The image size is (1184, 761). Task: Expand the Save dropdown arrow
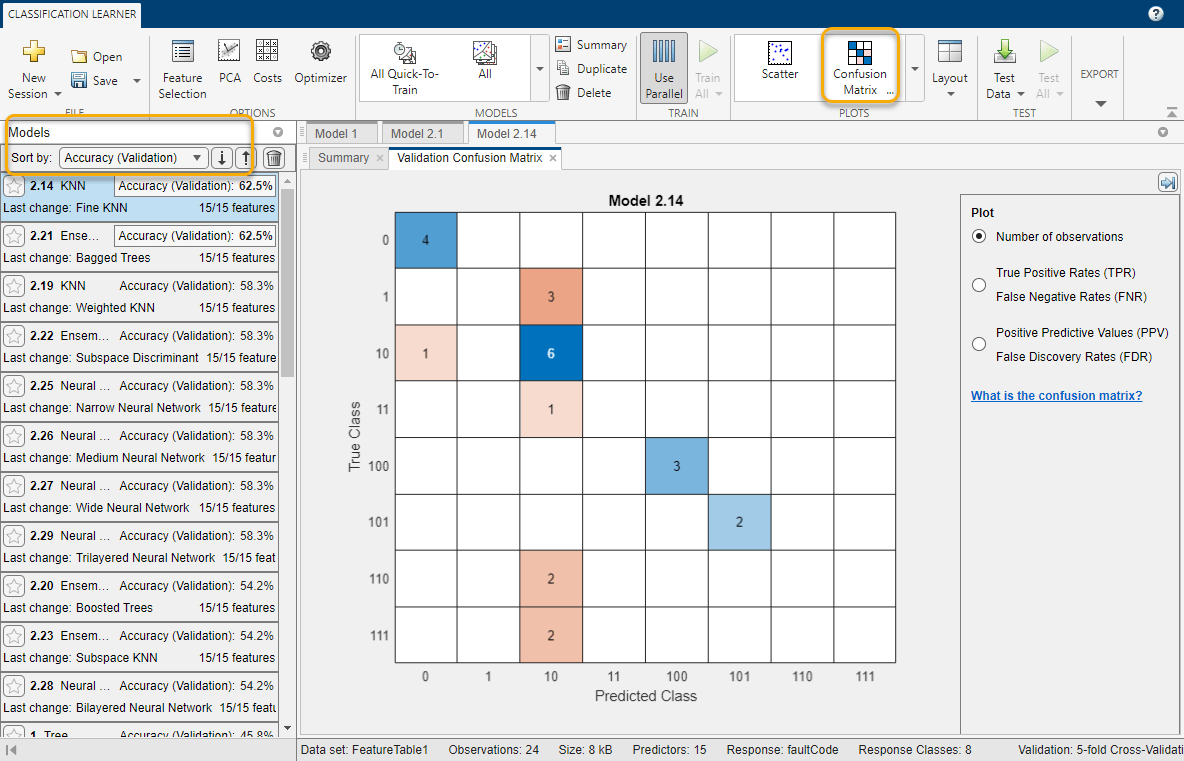click(137, 81)
